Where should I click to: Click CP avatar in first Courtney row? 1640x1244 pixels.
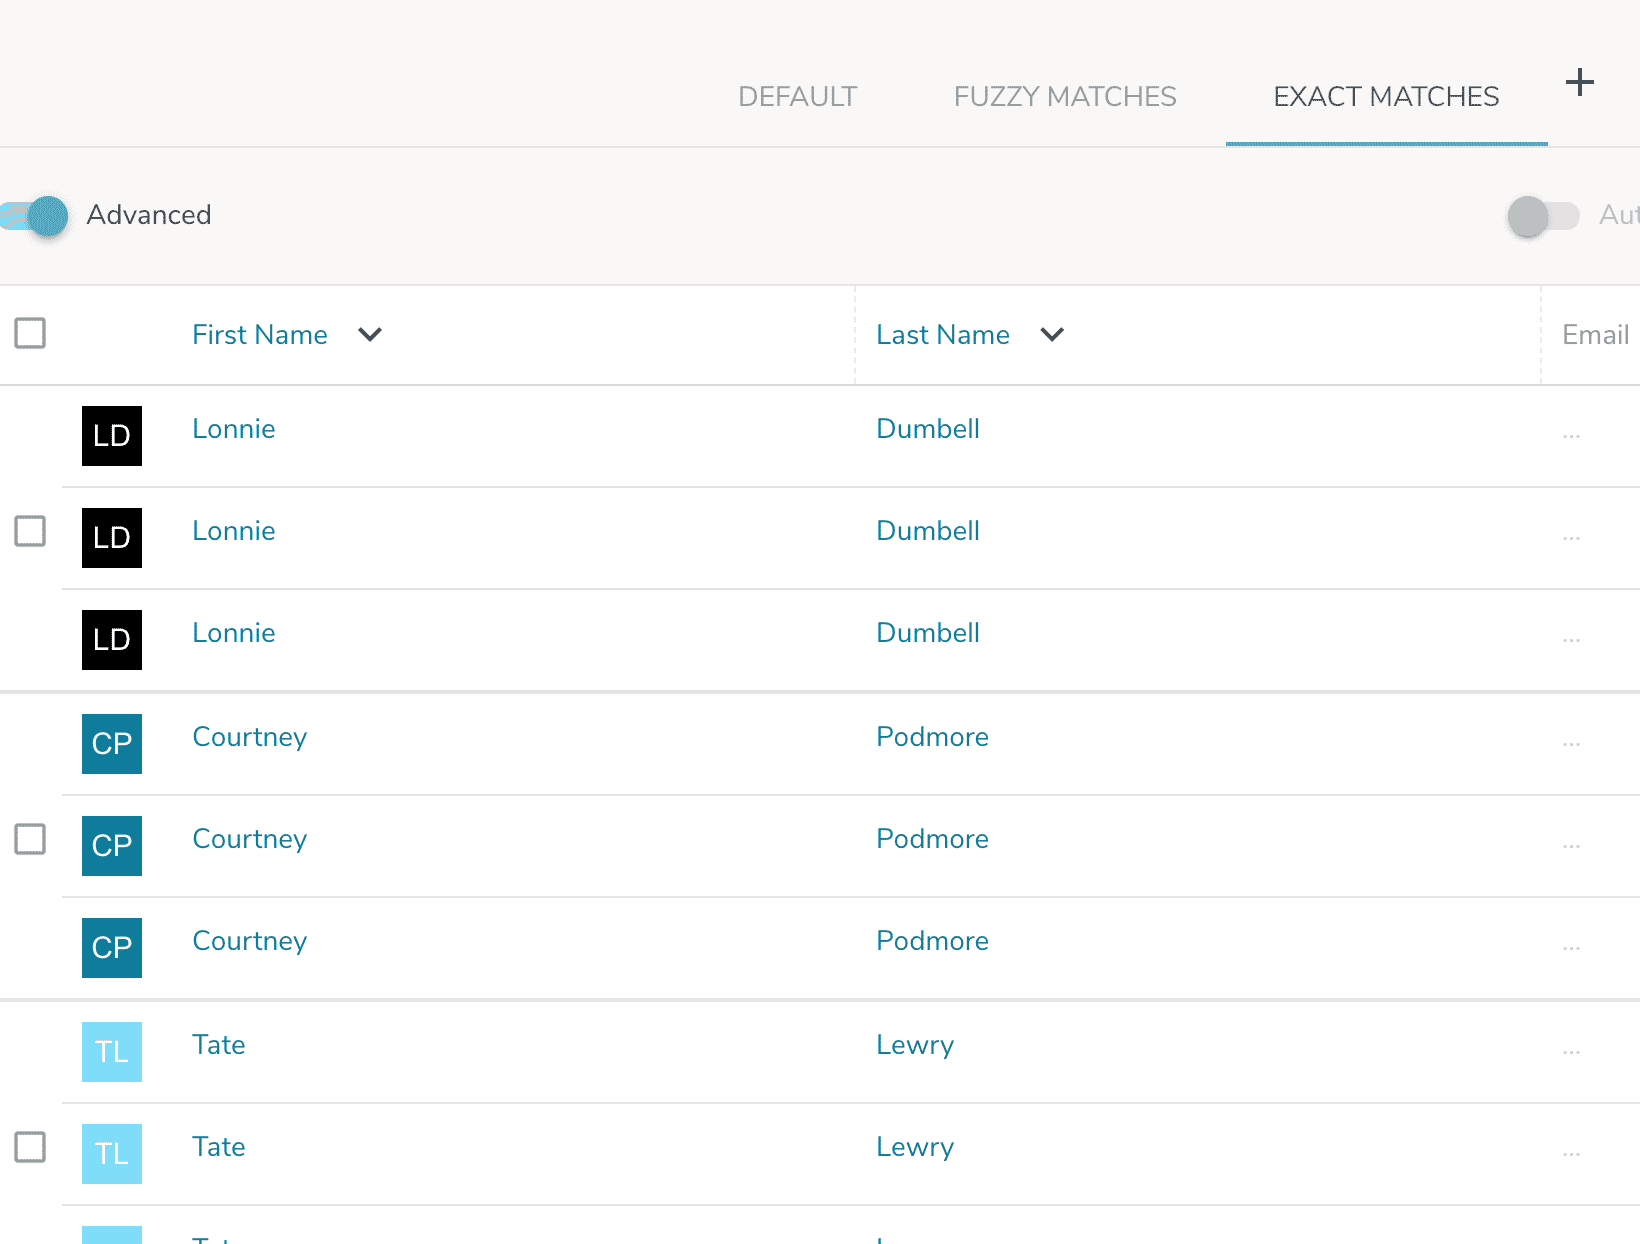pyautogui.click(x=112, y=744)
